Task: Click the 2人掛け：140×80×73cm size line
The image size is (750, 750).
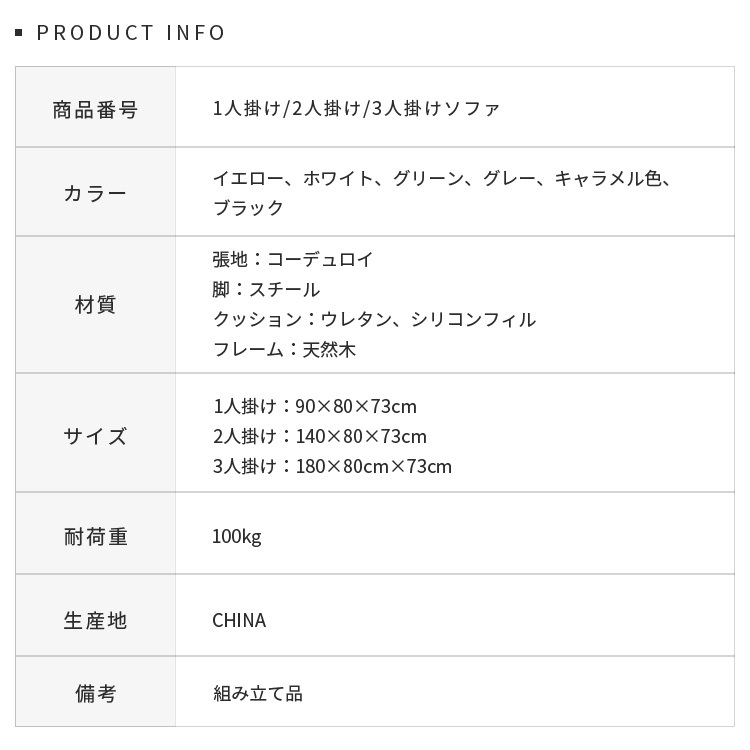Action: [x=319, y=436]
